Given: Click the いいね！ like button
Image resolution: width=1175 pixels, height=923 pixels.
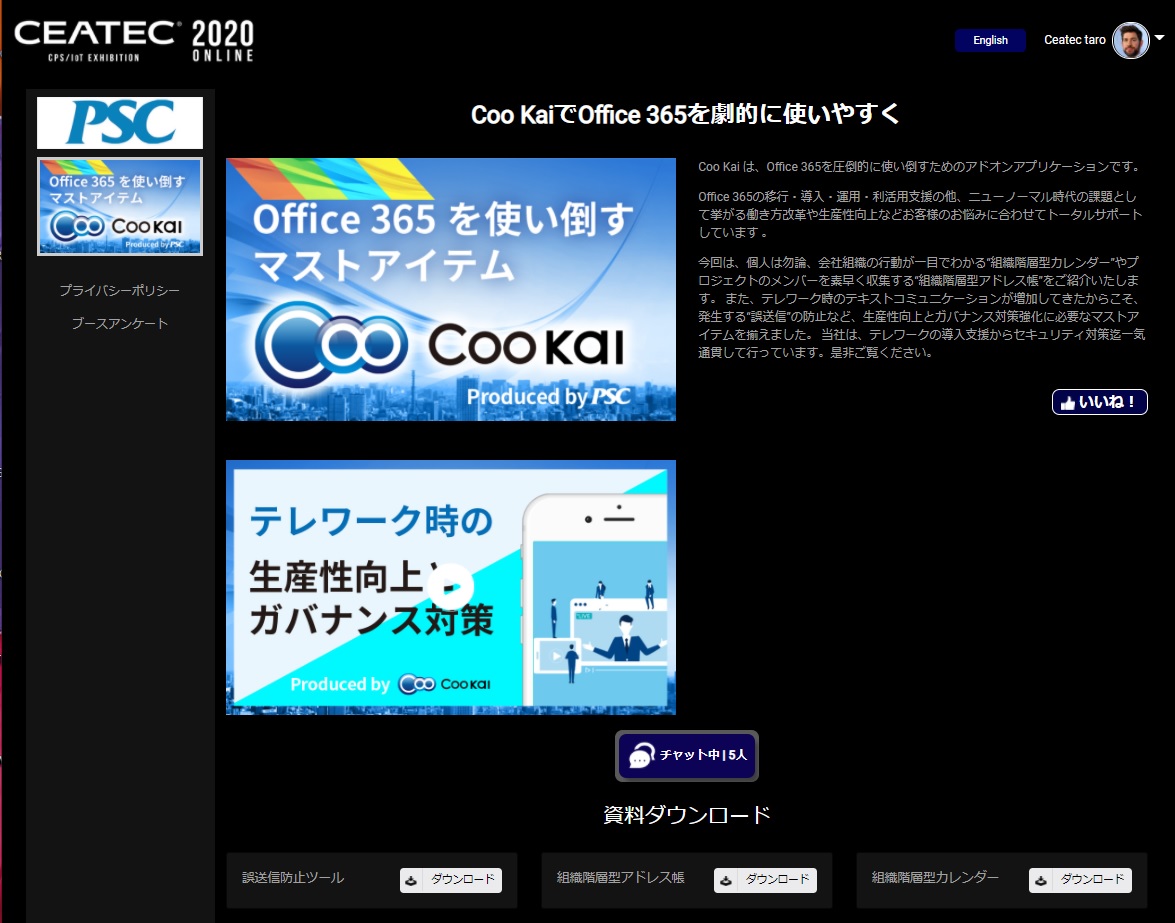Looking at the screenshot, I should 1099,402.
